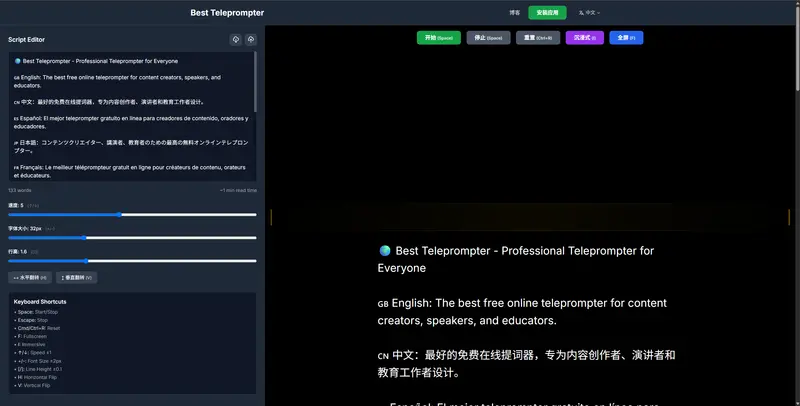Open the 博客 blog link
This screenshot has height=406, width=800.
514,13
